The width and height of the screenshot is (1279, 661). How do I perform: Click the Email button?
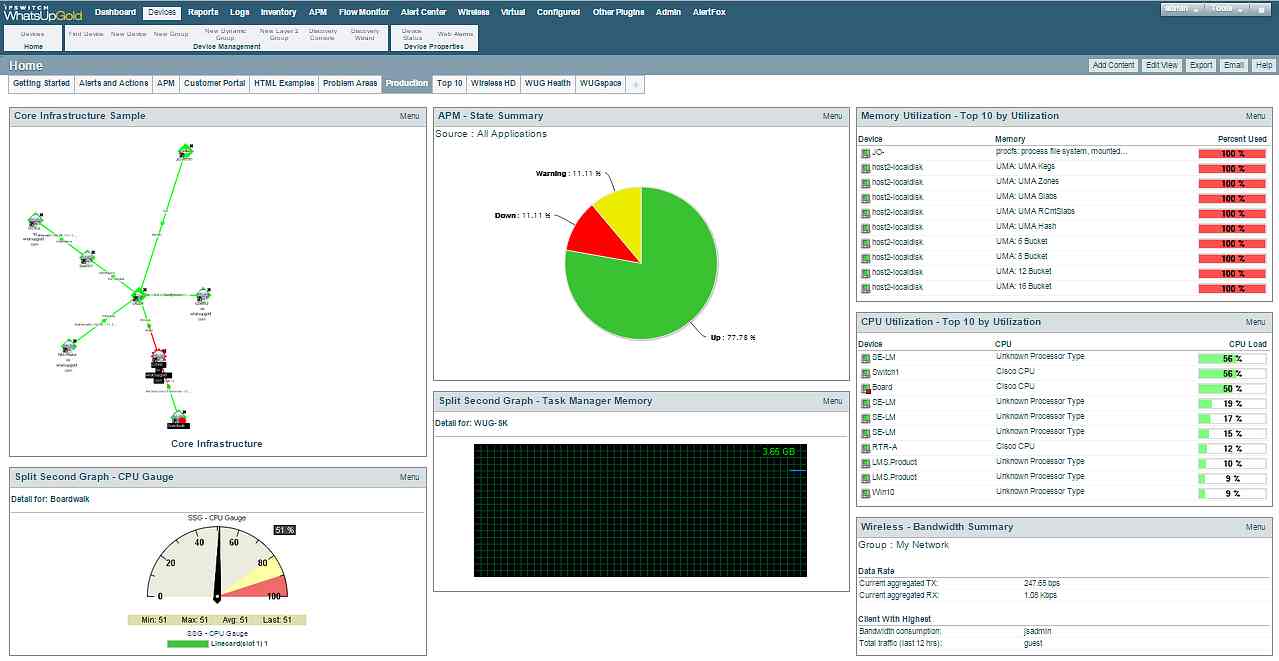[1234, 65]
